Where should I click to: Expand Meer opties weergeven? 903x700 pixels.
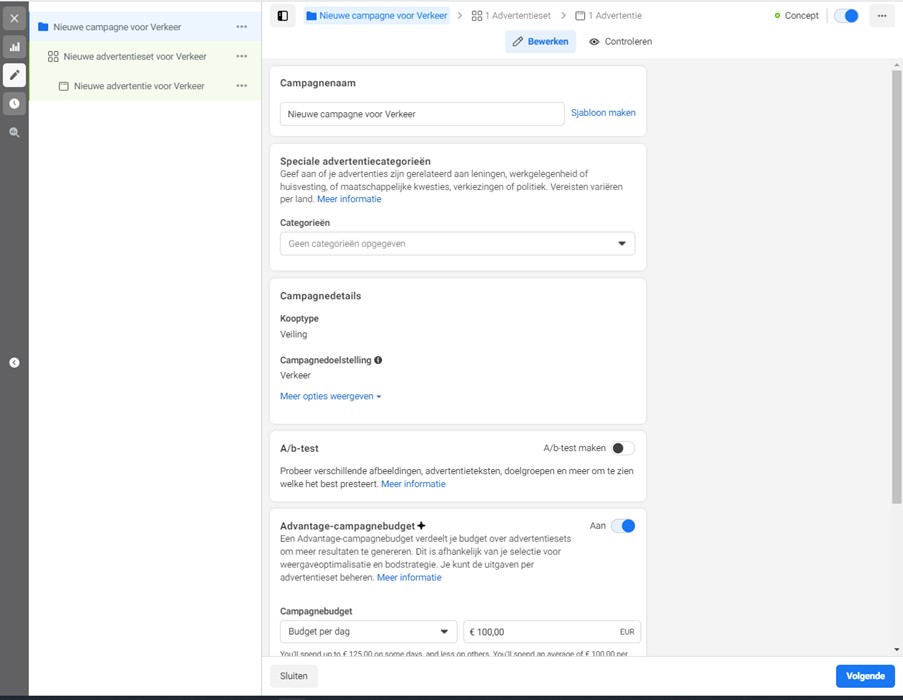click(331, 396)
